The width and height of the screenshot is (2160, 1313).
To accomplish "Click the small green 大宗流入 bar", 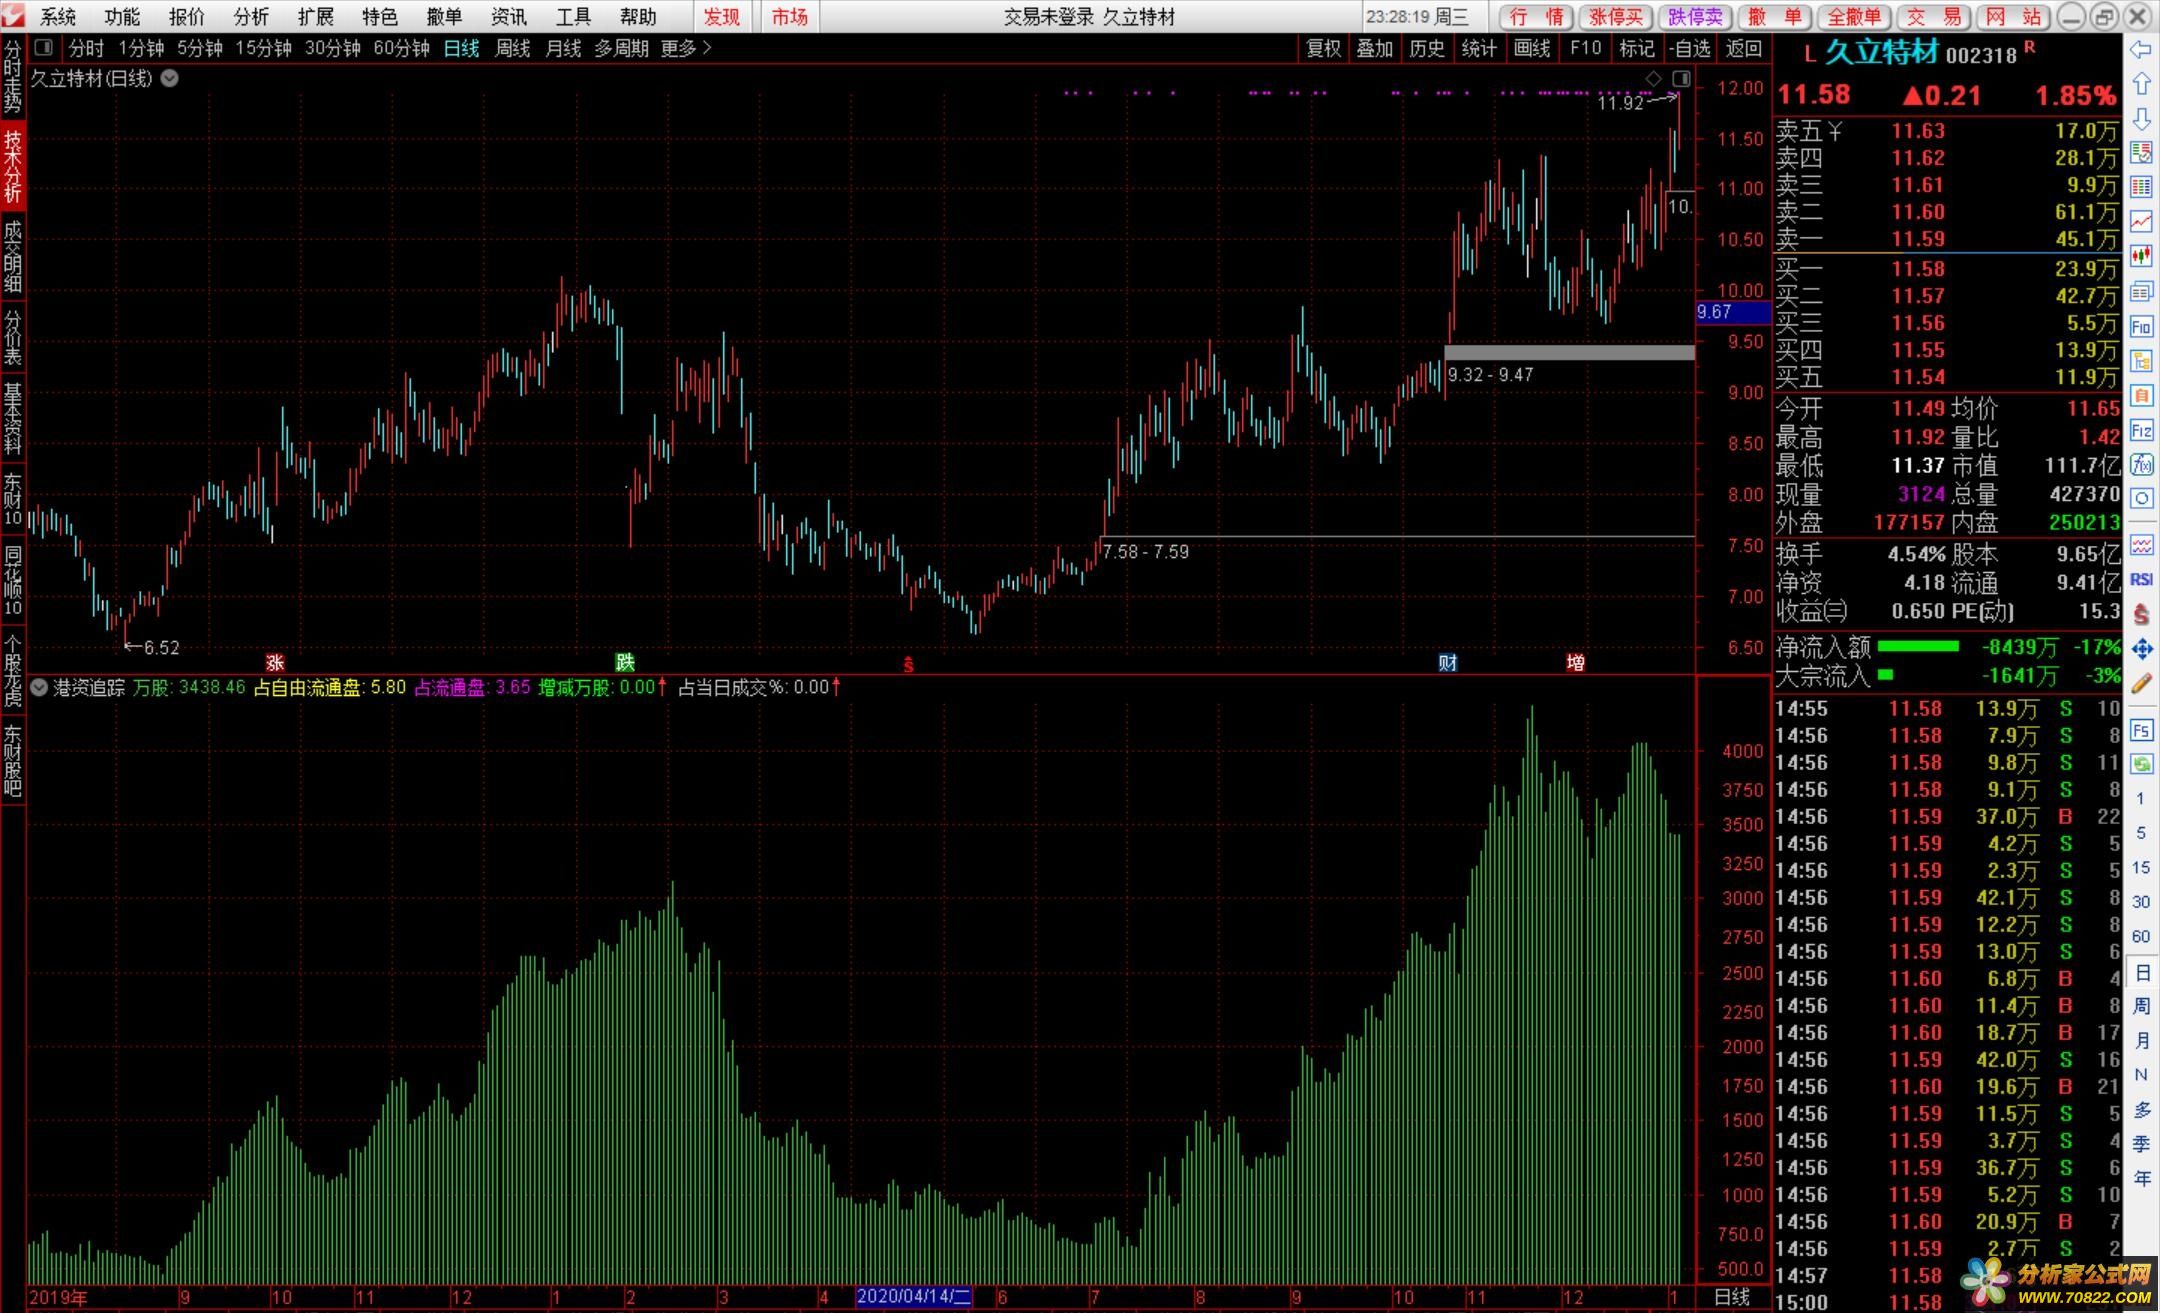I will pyautogui.click(x=1885, y=675).
